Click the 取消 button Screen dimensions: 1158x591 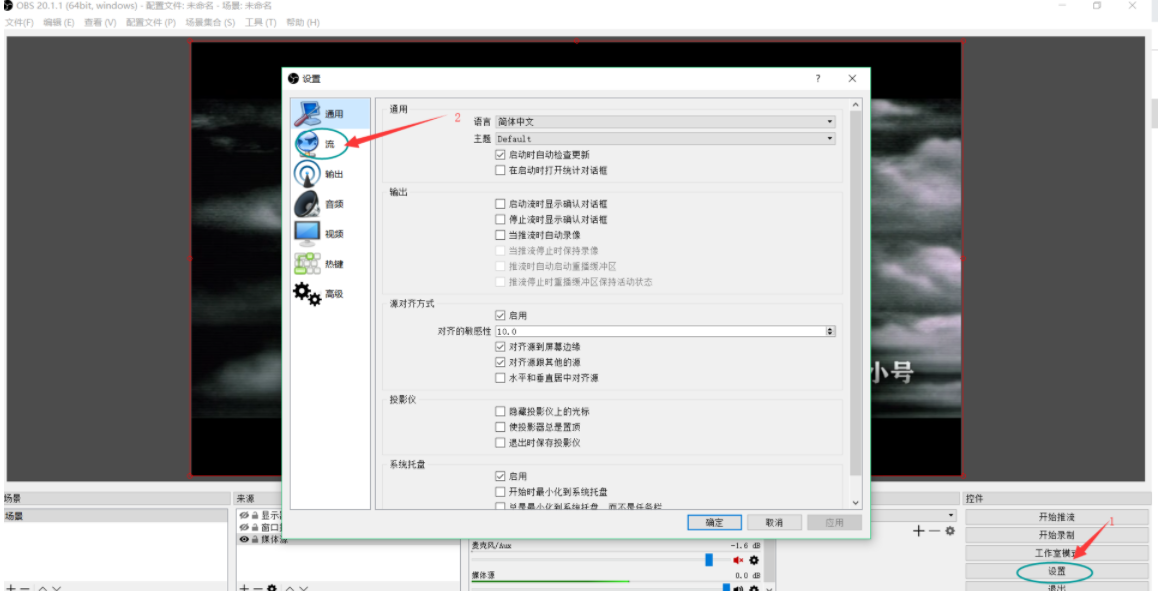tap(774, 522)
